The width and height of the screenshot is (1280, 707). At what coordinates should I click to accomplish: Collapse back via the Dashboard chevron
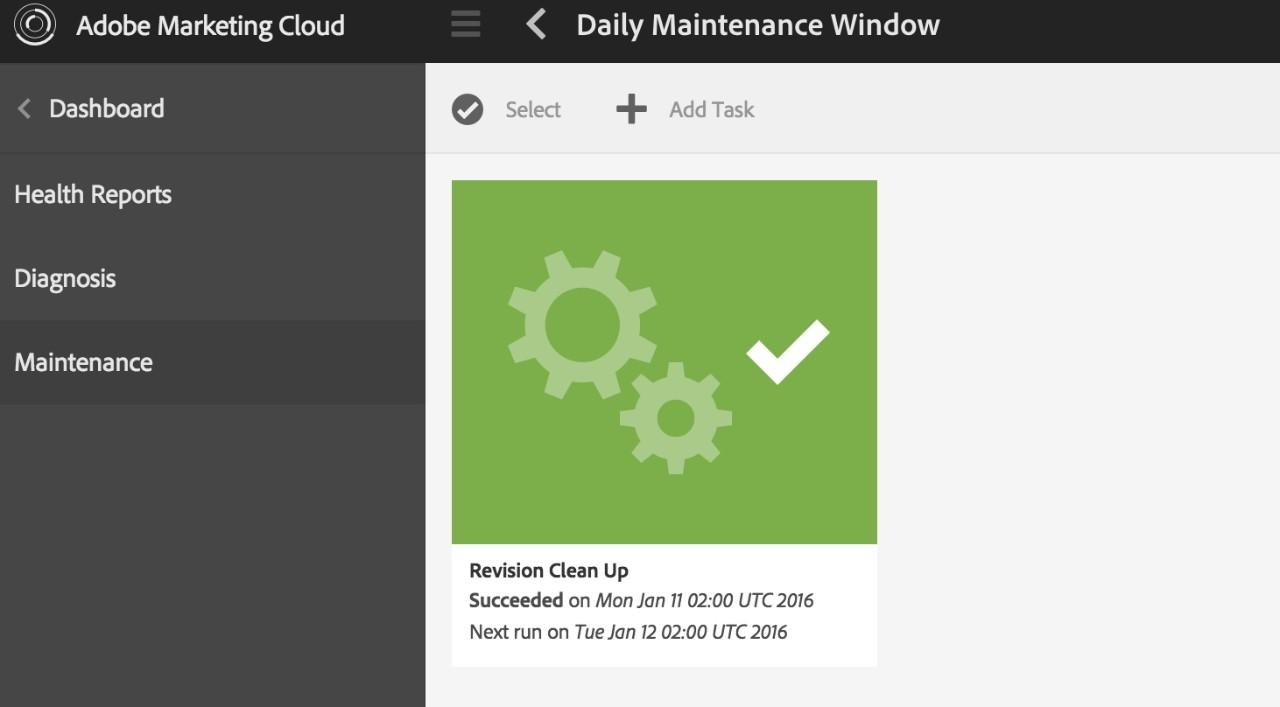coord(24,109)
